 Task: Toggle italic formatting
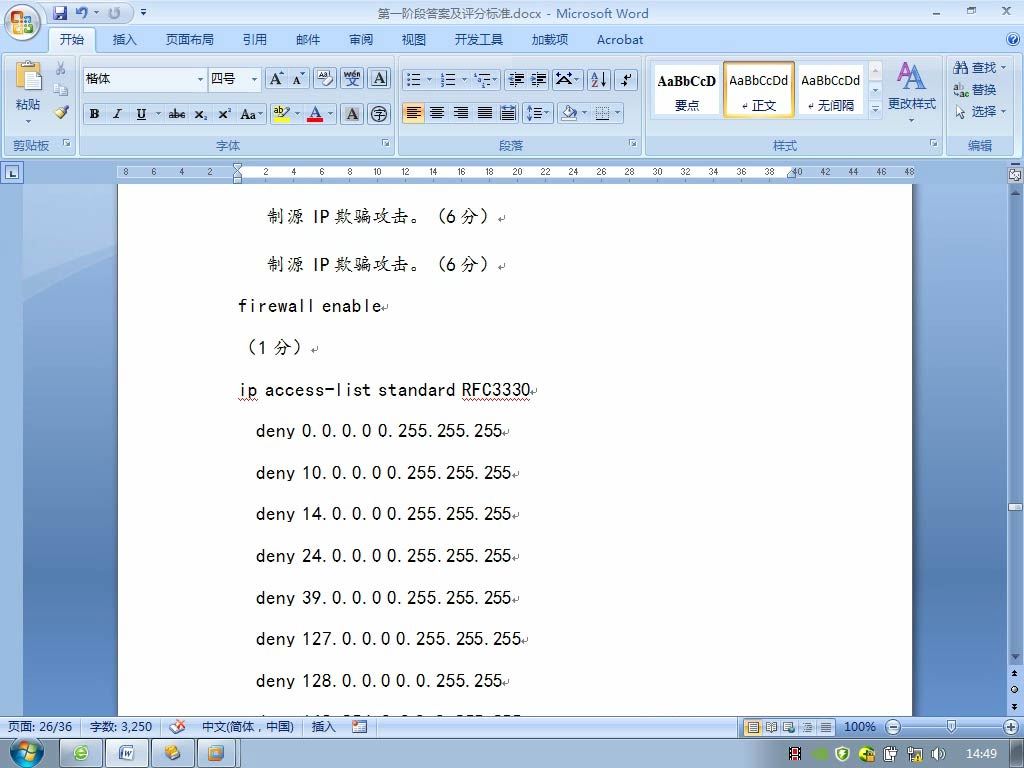[118, 114]
